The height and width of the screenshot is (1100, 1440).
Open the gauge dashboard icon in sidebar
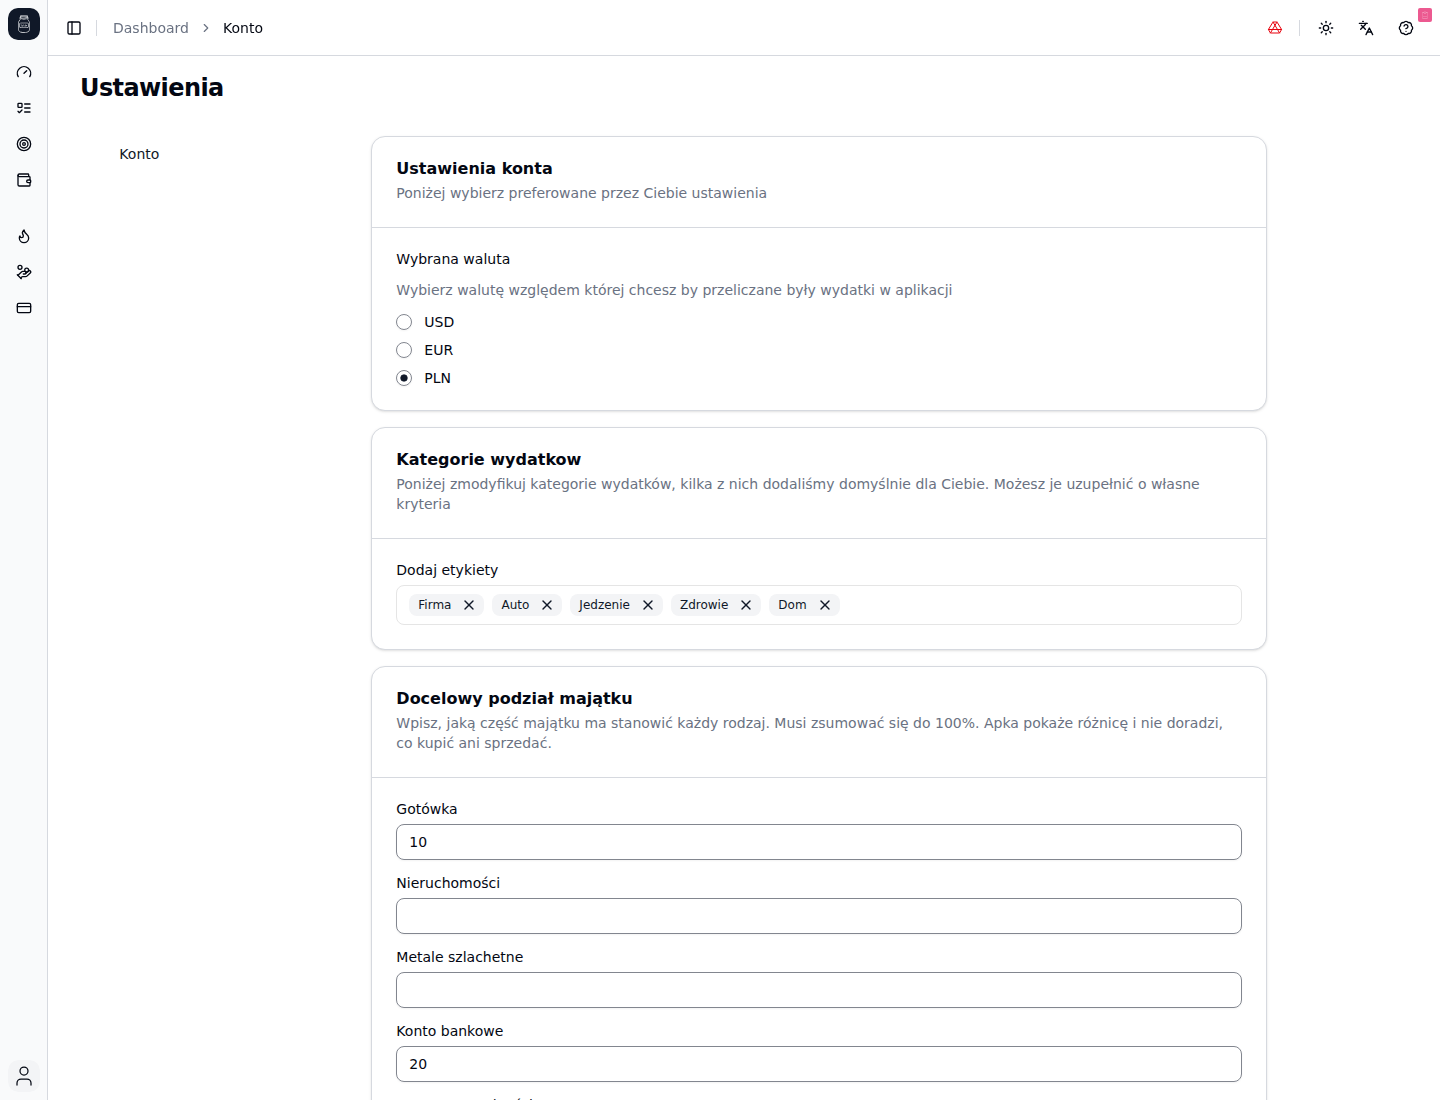[24, 72]
